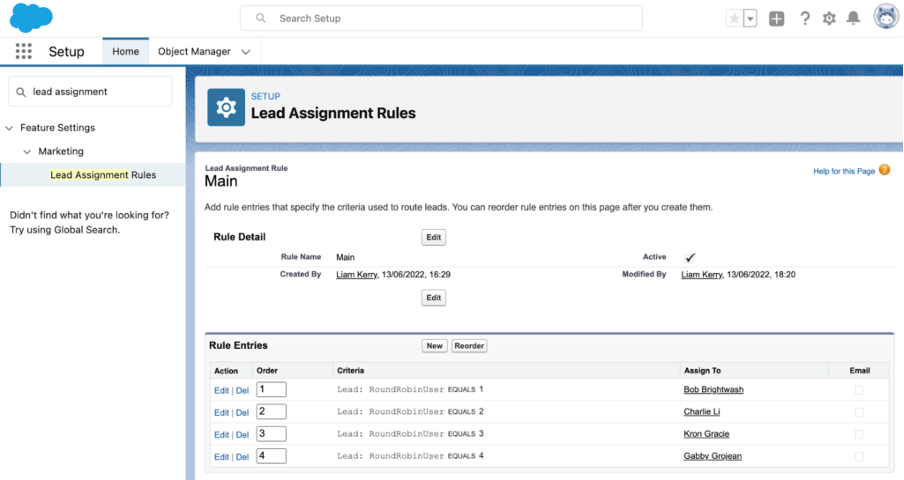904x480 pixels.
Task: Open the Modified By Liam Kerry link
Action: click(702, 275)
